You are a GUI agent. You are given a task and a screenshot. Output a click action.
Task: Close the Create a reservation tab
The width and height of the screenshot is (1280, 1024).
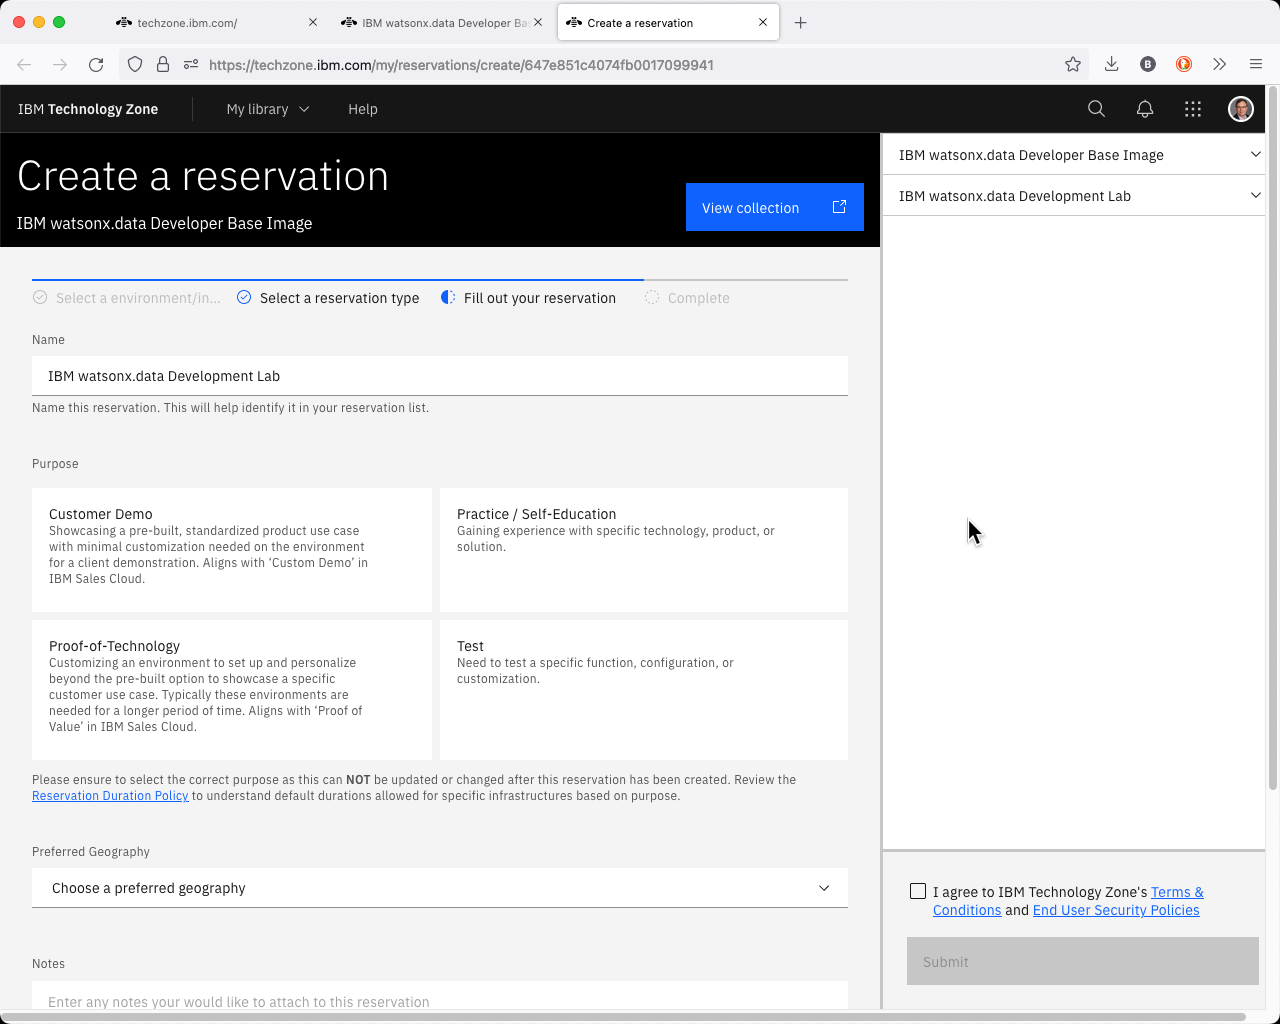pyautogui.click(x=763, y=22)
